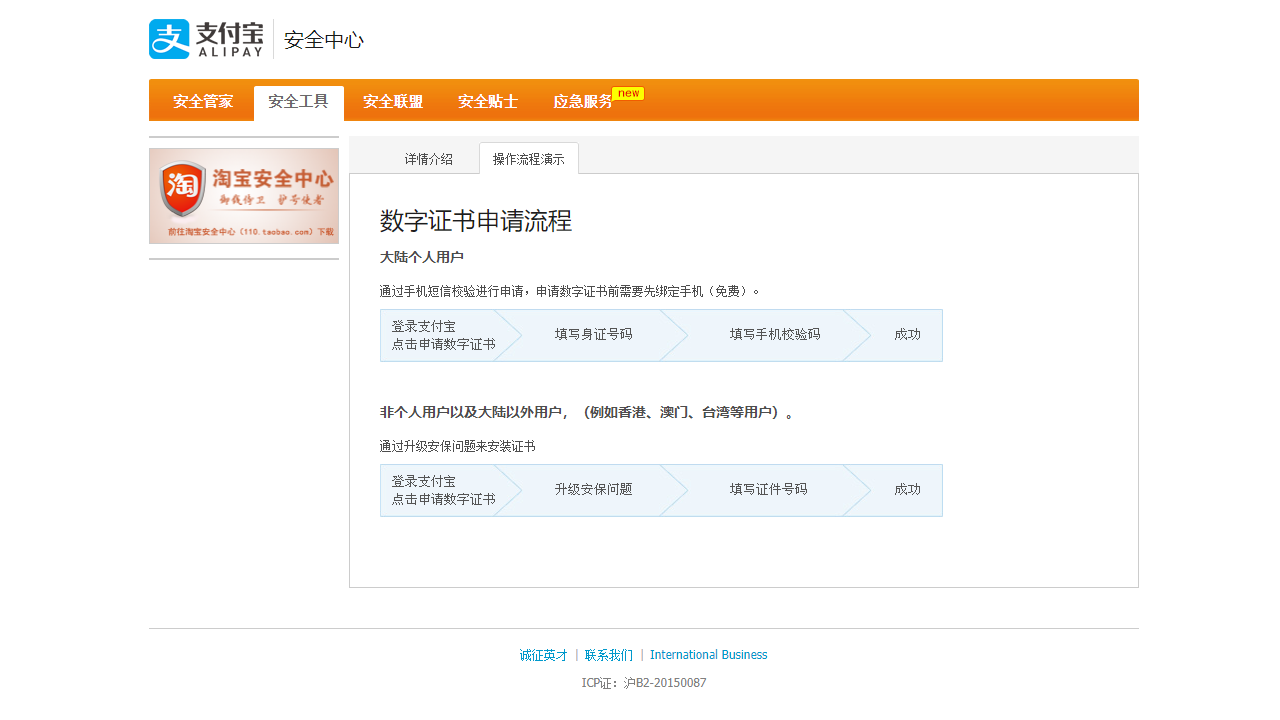1280x720 pixels.
Task: Select the 操作流程演示 tab
Action: [x=529, y=158]
